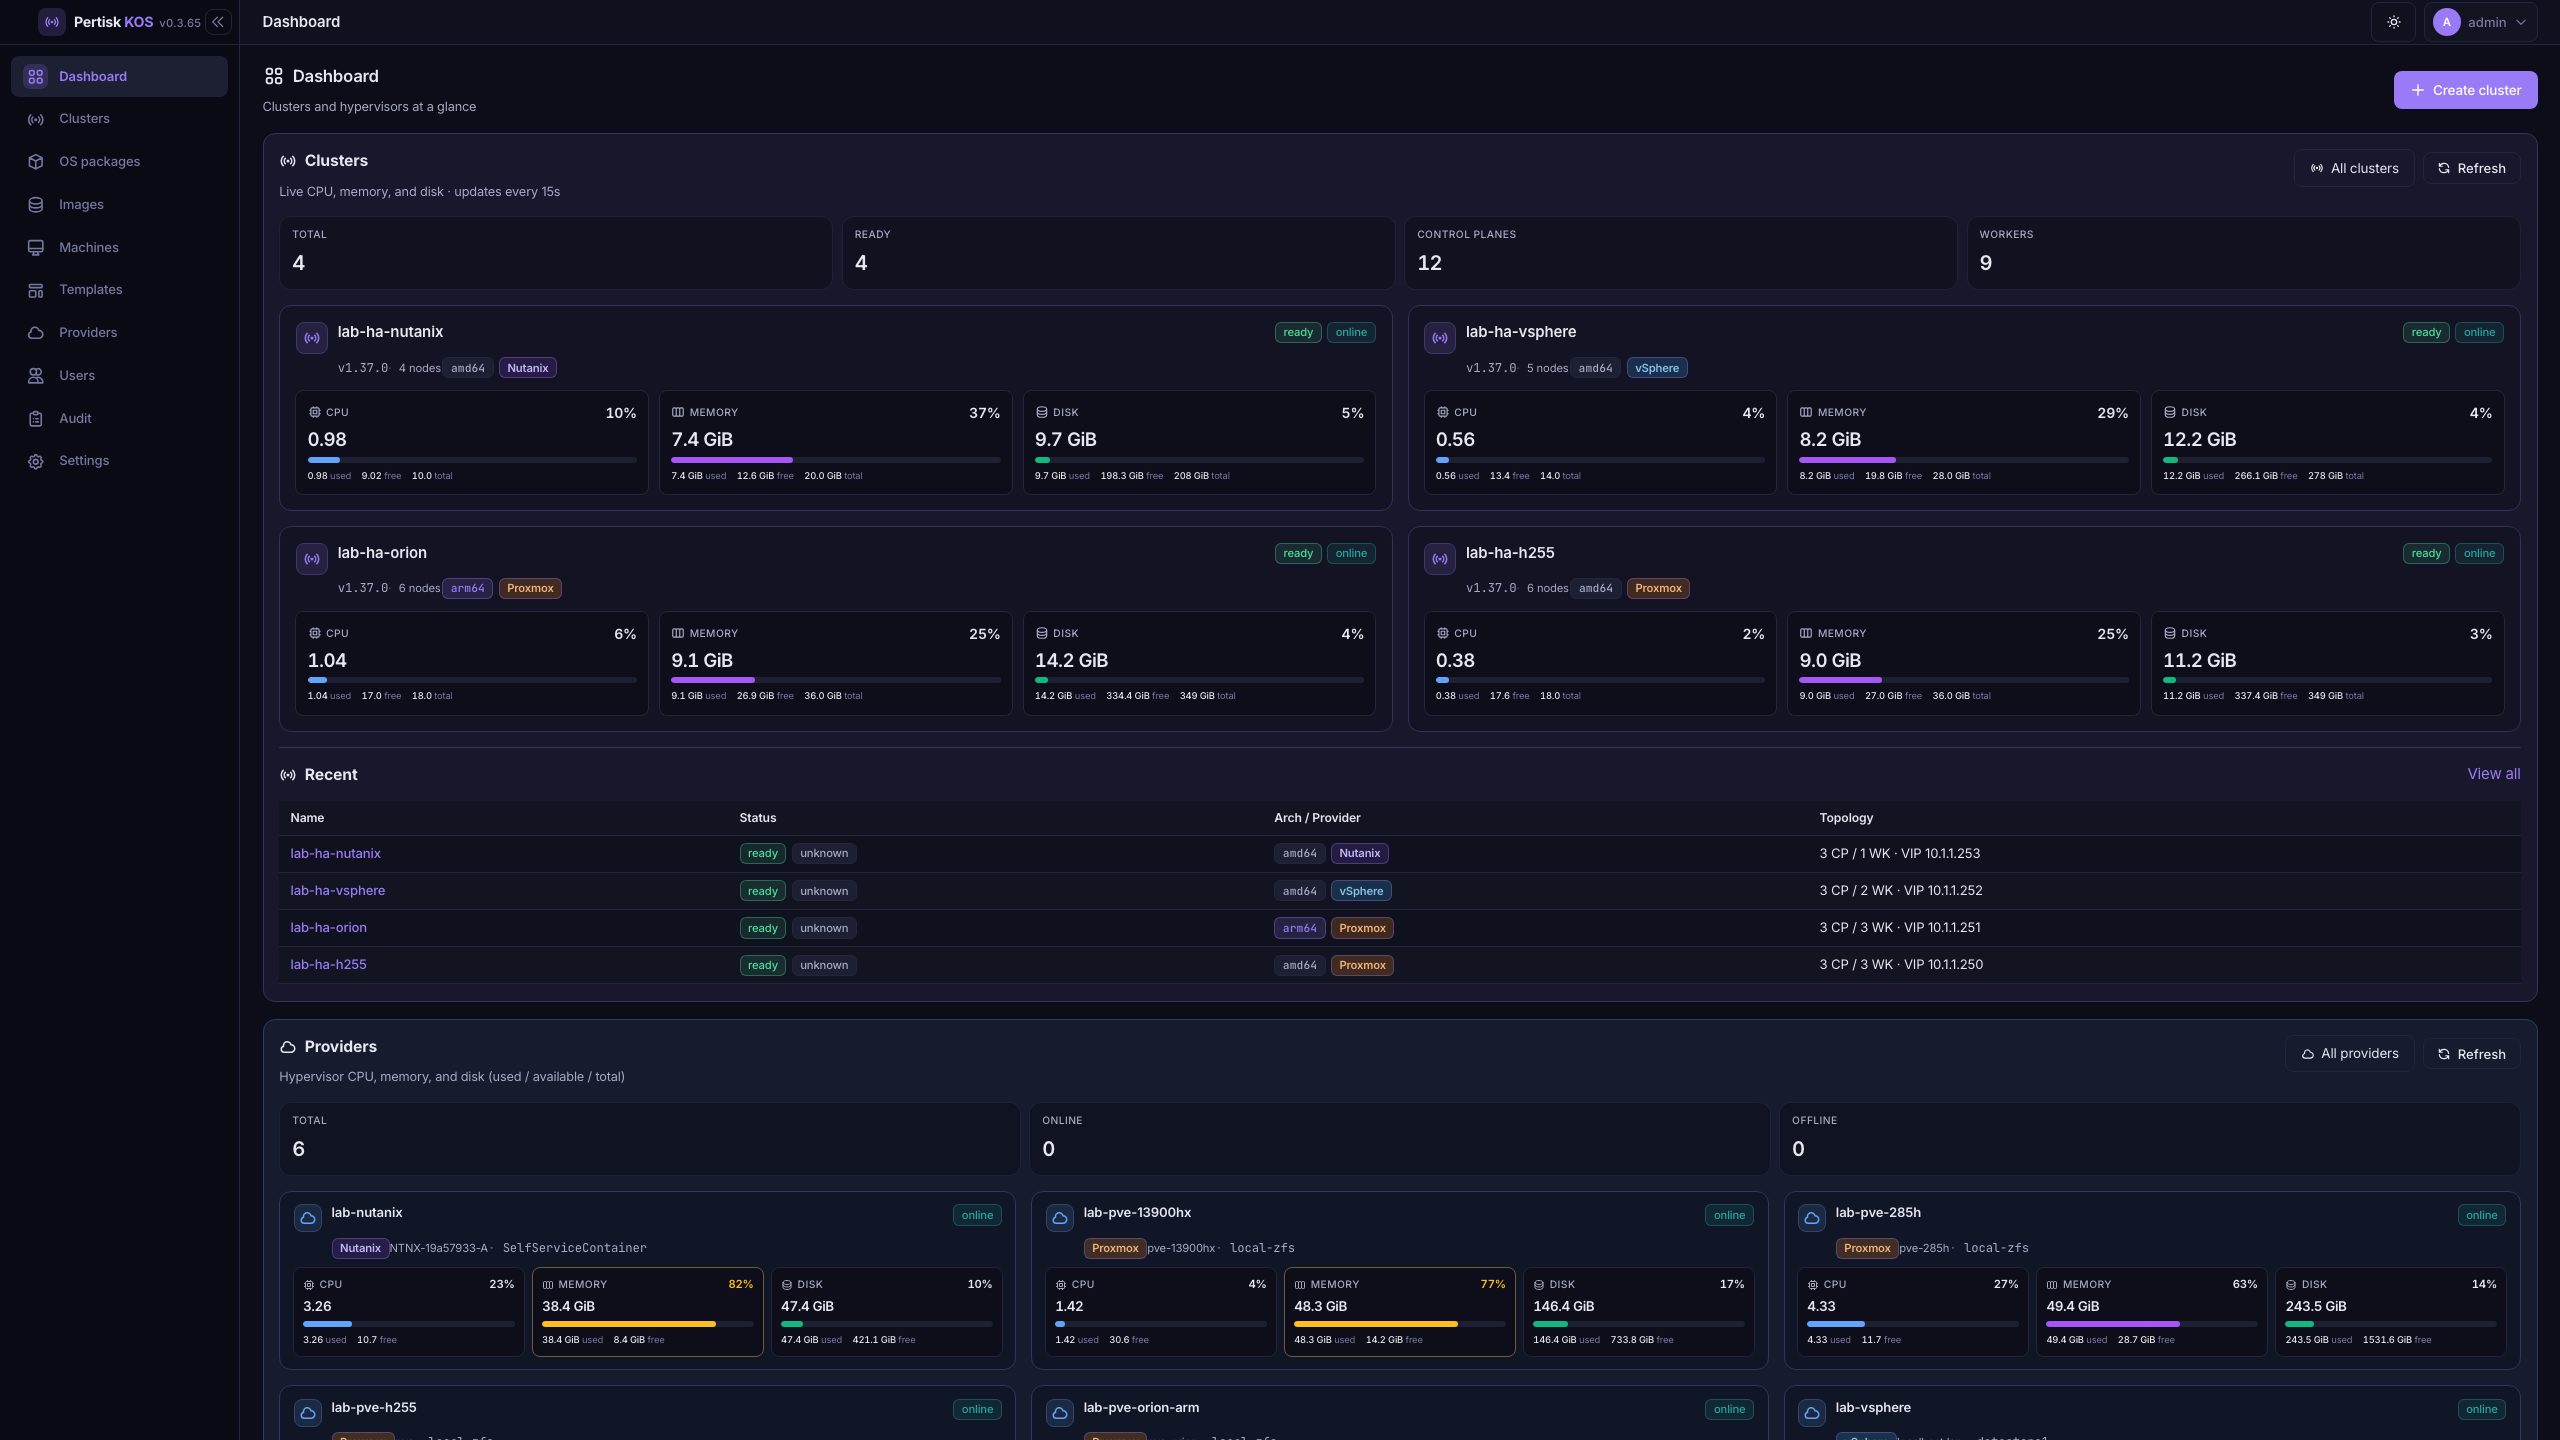
Task: Click the online badge on lab-ha-vsphere card
Action: click(x=2479, y=333)
